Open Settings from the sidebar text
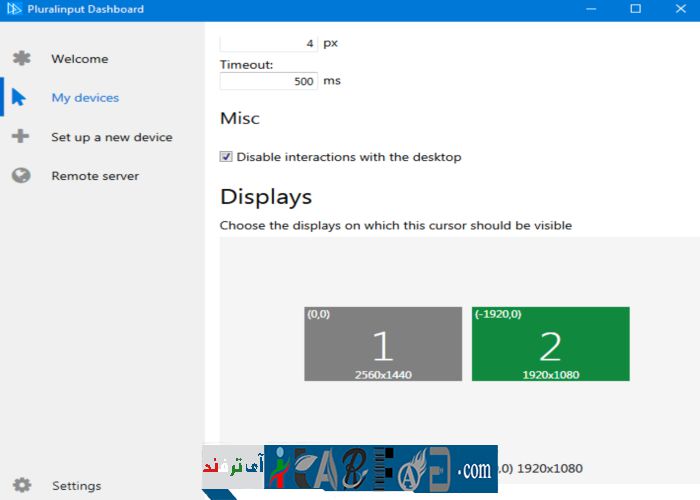Image resolution: width=700 pixels, height=500 pixels. point(77,486)
